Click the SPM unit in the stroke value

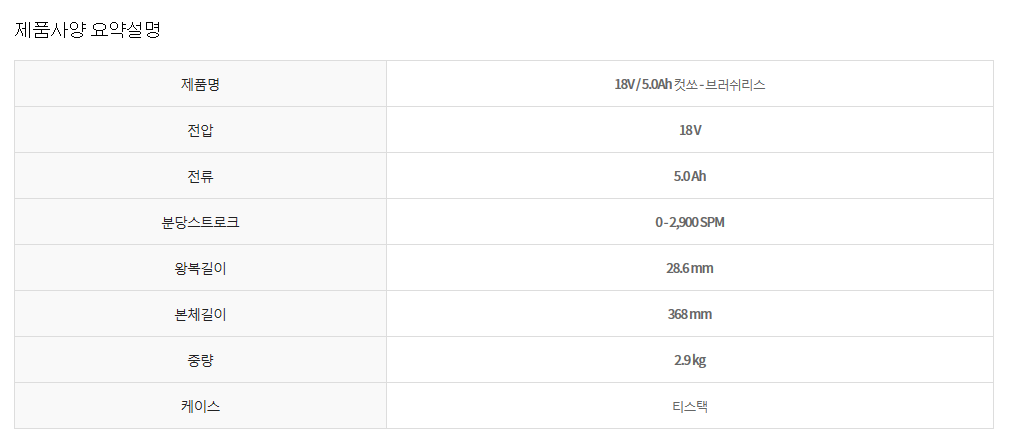click(711, 222)
